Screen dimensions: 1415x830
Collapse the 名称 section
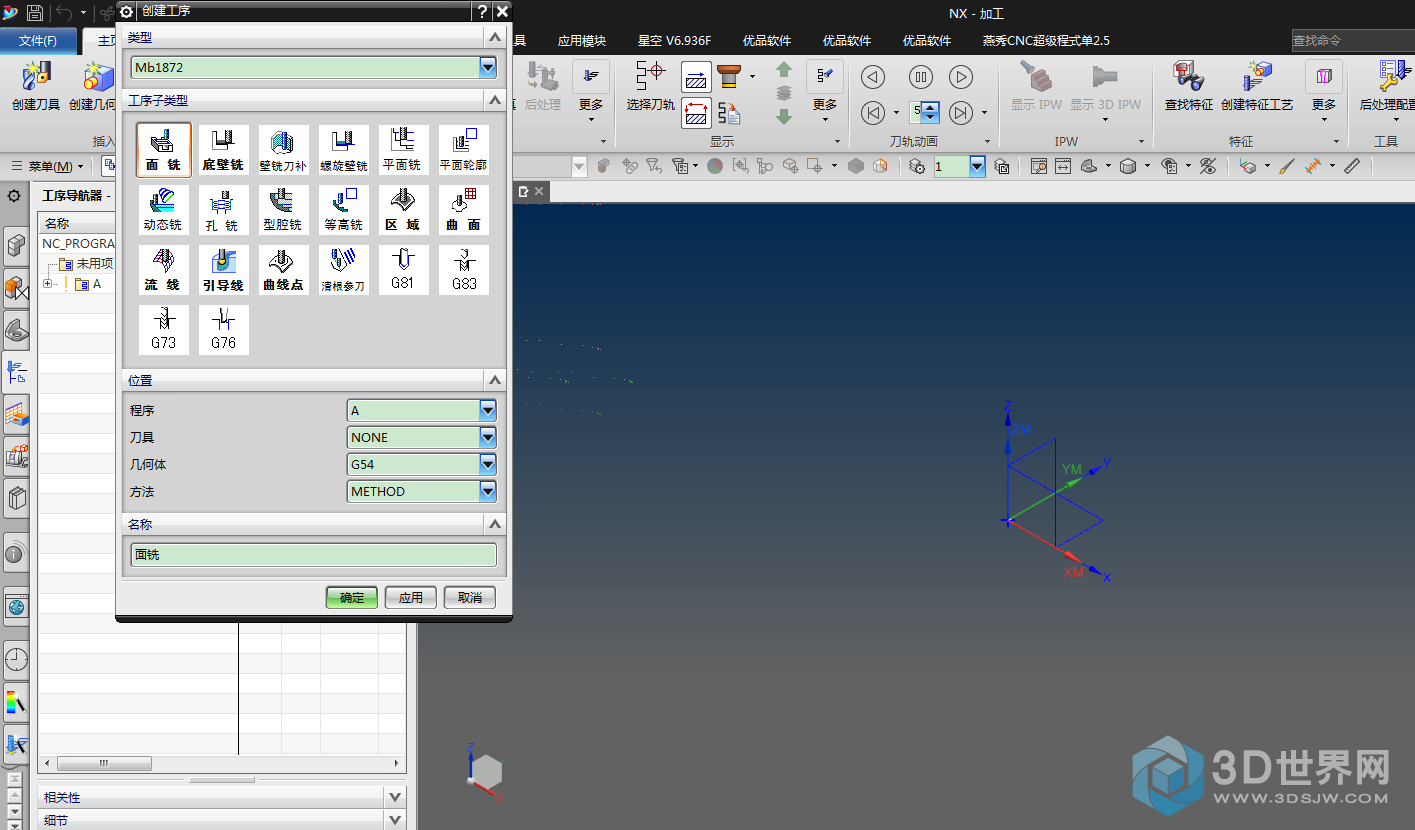494,523
